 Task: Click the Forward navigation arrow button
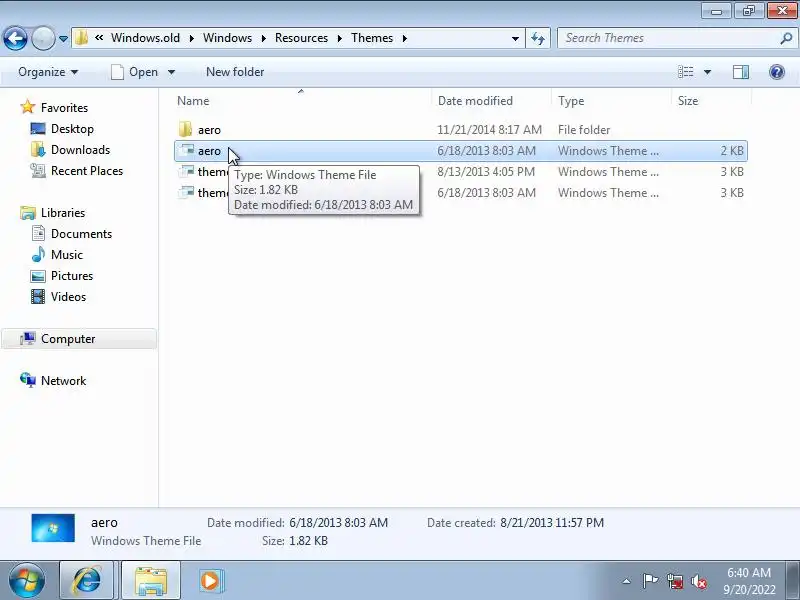(43, 38)
